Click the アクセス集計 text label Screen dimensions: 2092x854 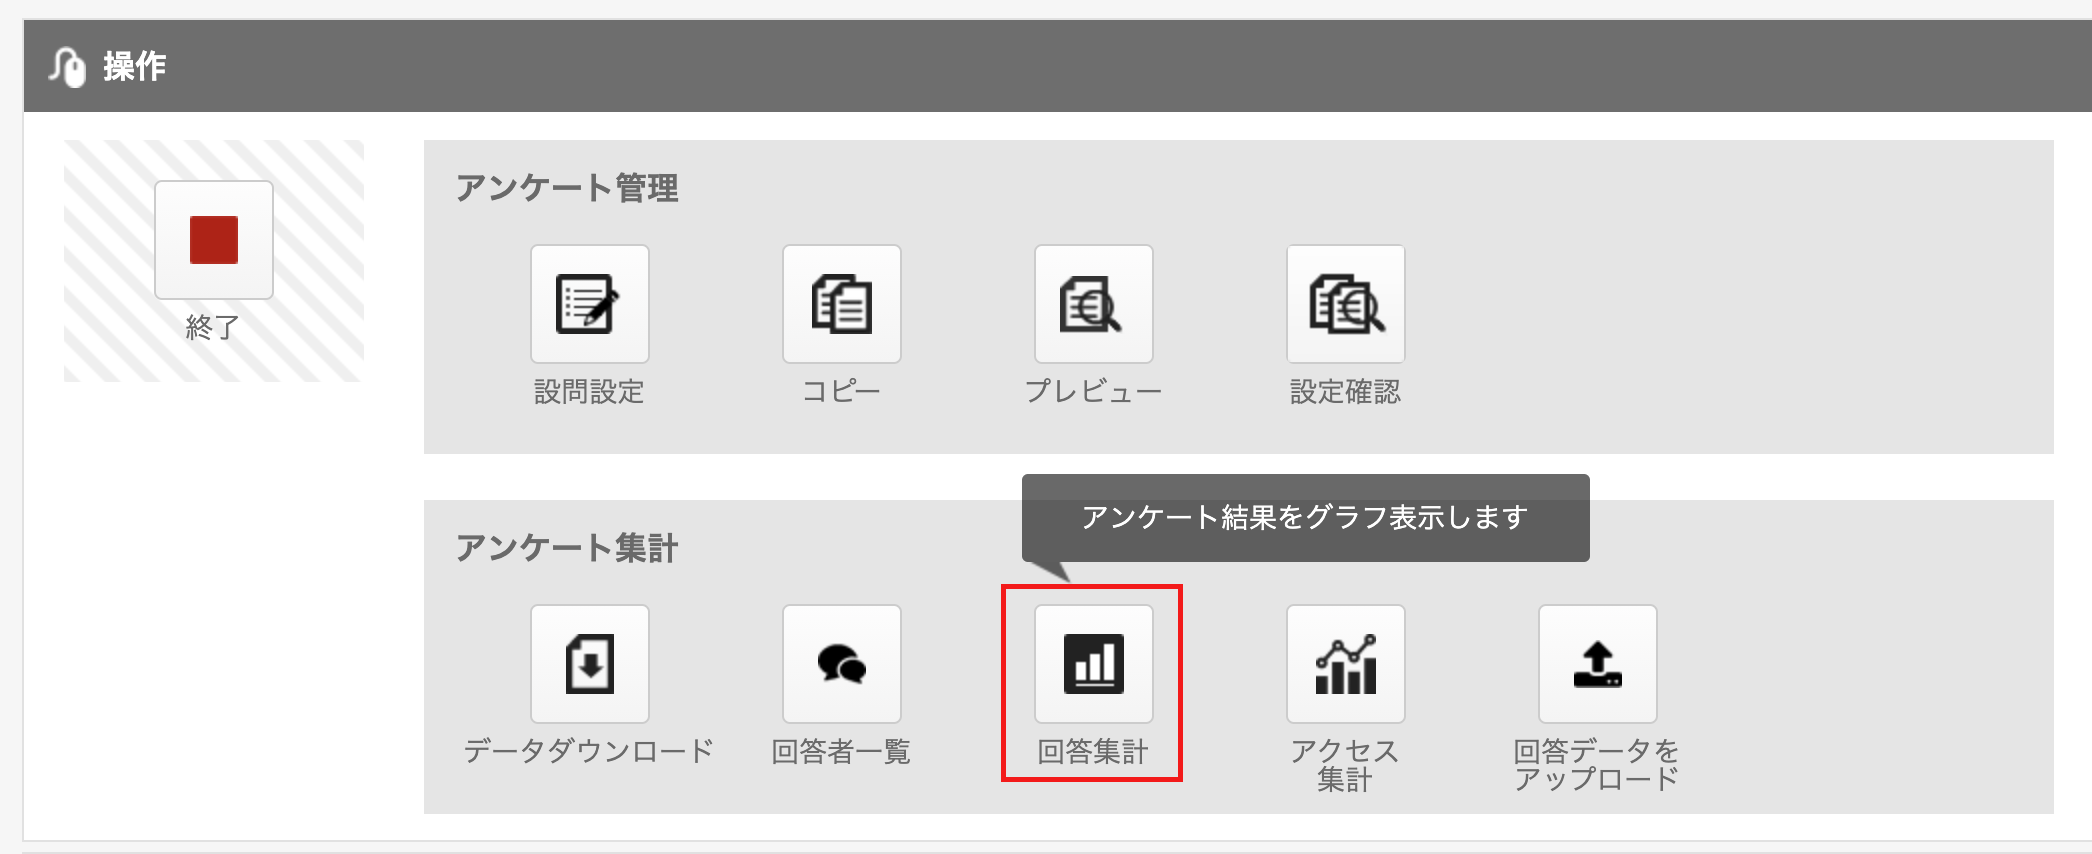point(1345,765)
